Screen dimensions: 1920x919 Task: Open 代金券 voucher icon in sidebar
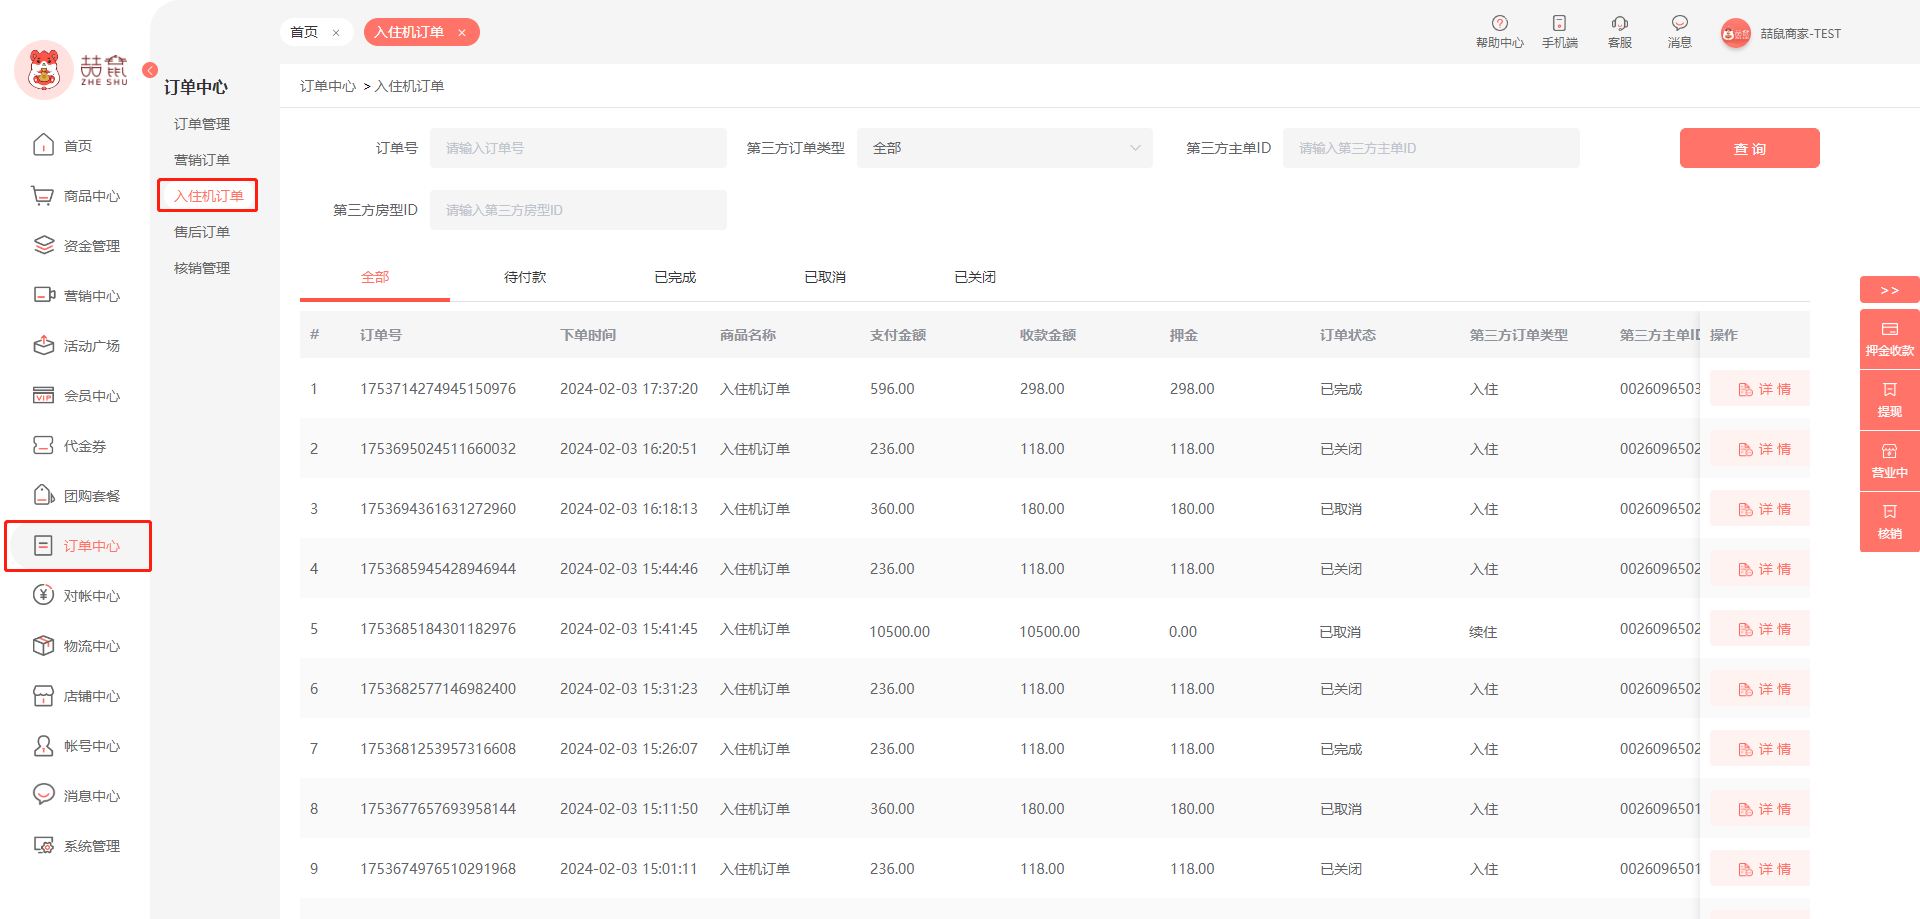click(43, 445)
